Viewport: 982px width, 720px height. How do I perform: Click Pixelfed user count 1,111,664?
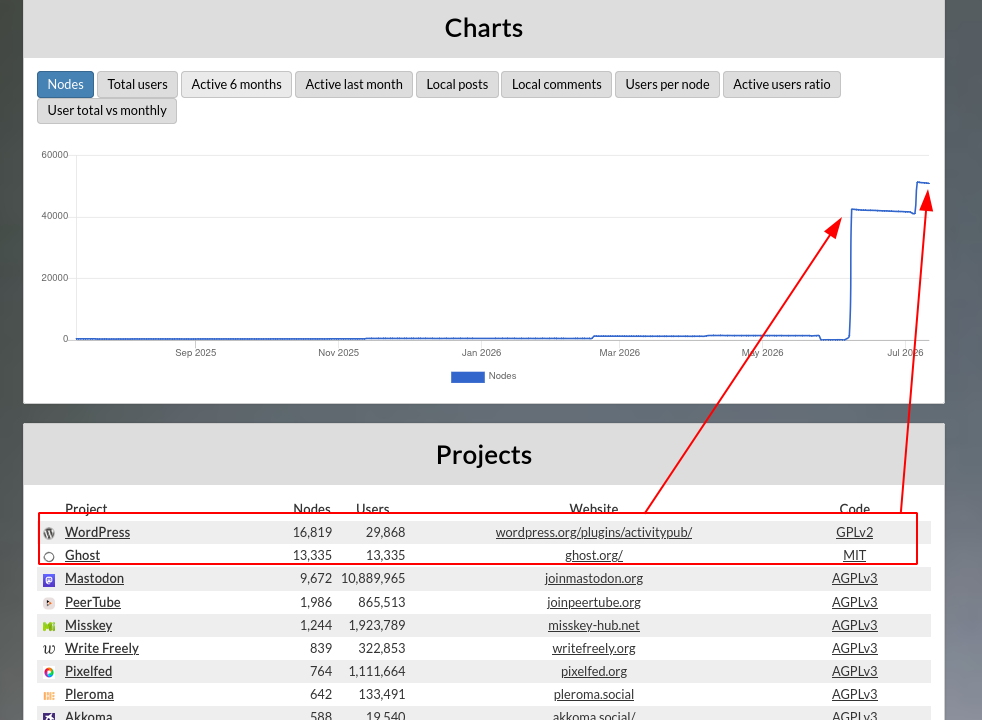tap(377, 672)
